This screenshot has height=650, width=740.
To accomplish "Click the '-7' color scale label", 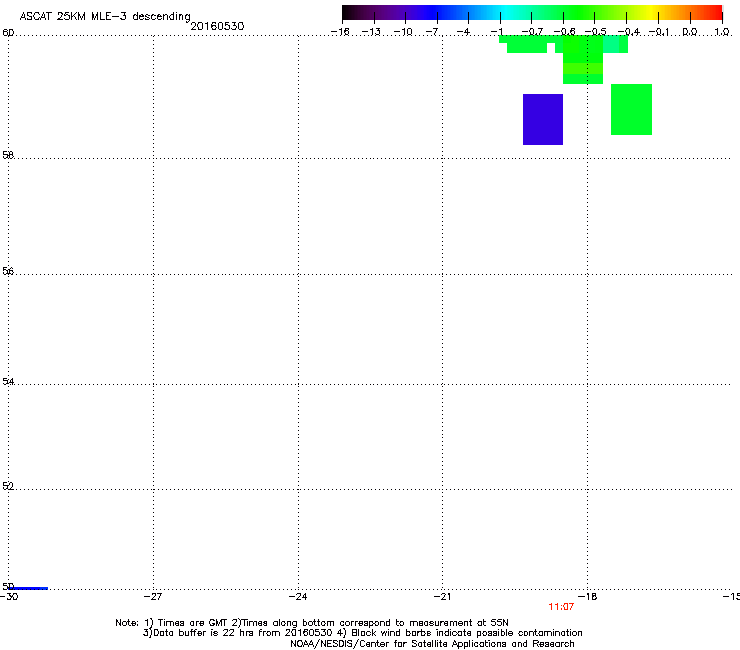I will 433,32.
